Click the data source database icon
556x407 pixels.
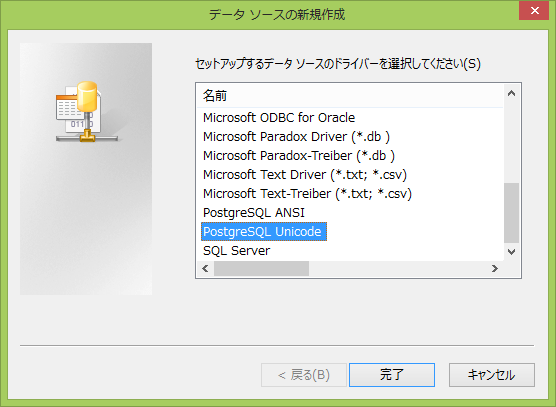[87, 112]
